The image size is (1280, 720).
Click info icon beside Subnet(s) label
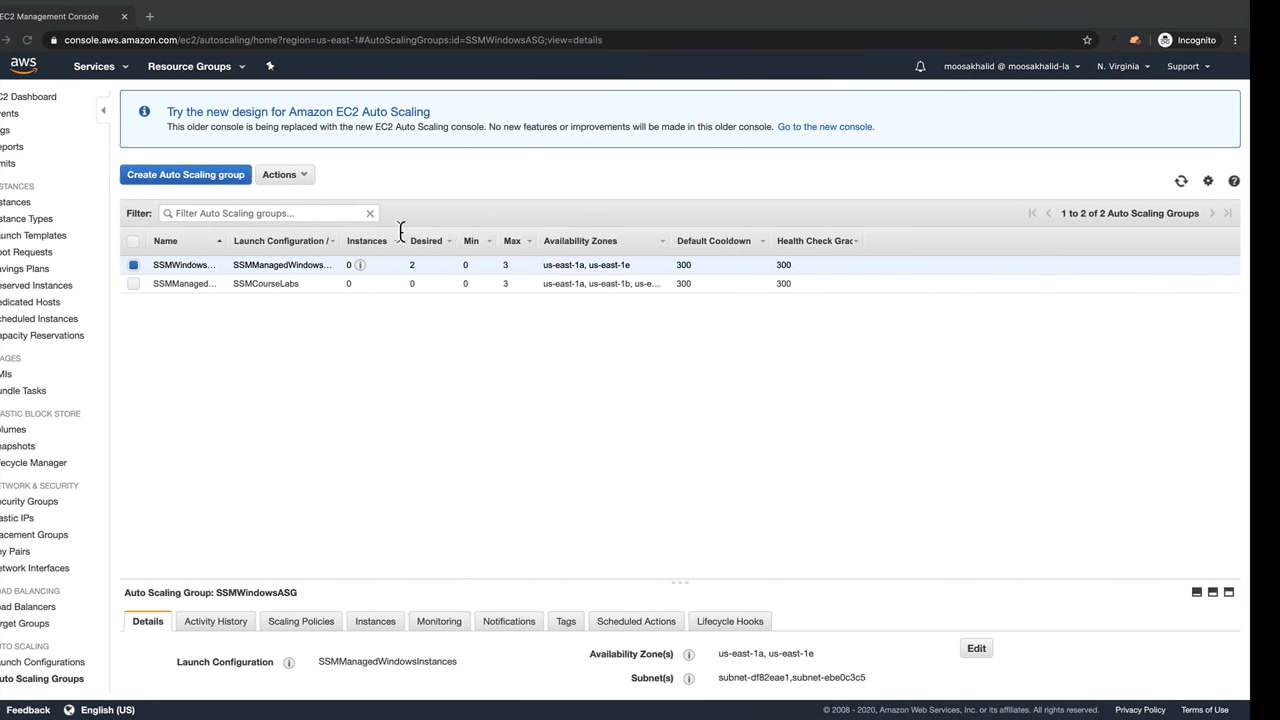[x=689, y=678]
